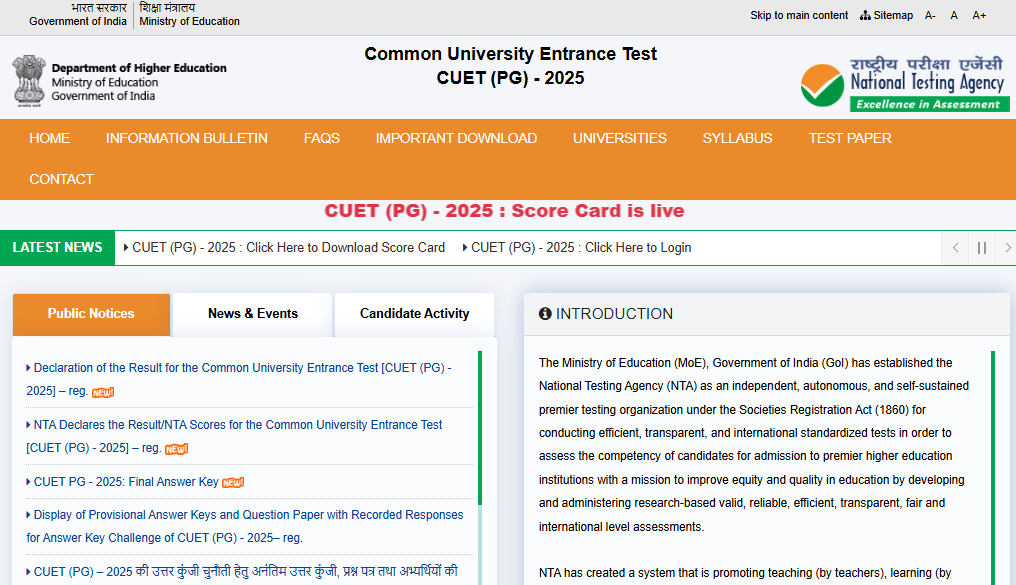Click the Public Notices panel green scrollbar
The image size is (1016, 585).
tap(479, 428)
